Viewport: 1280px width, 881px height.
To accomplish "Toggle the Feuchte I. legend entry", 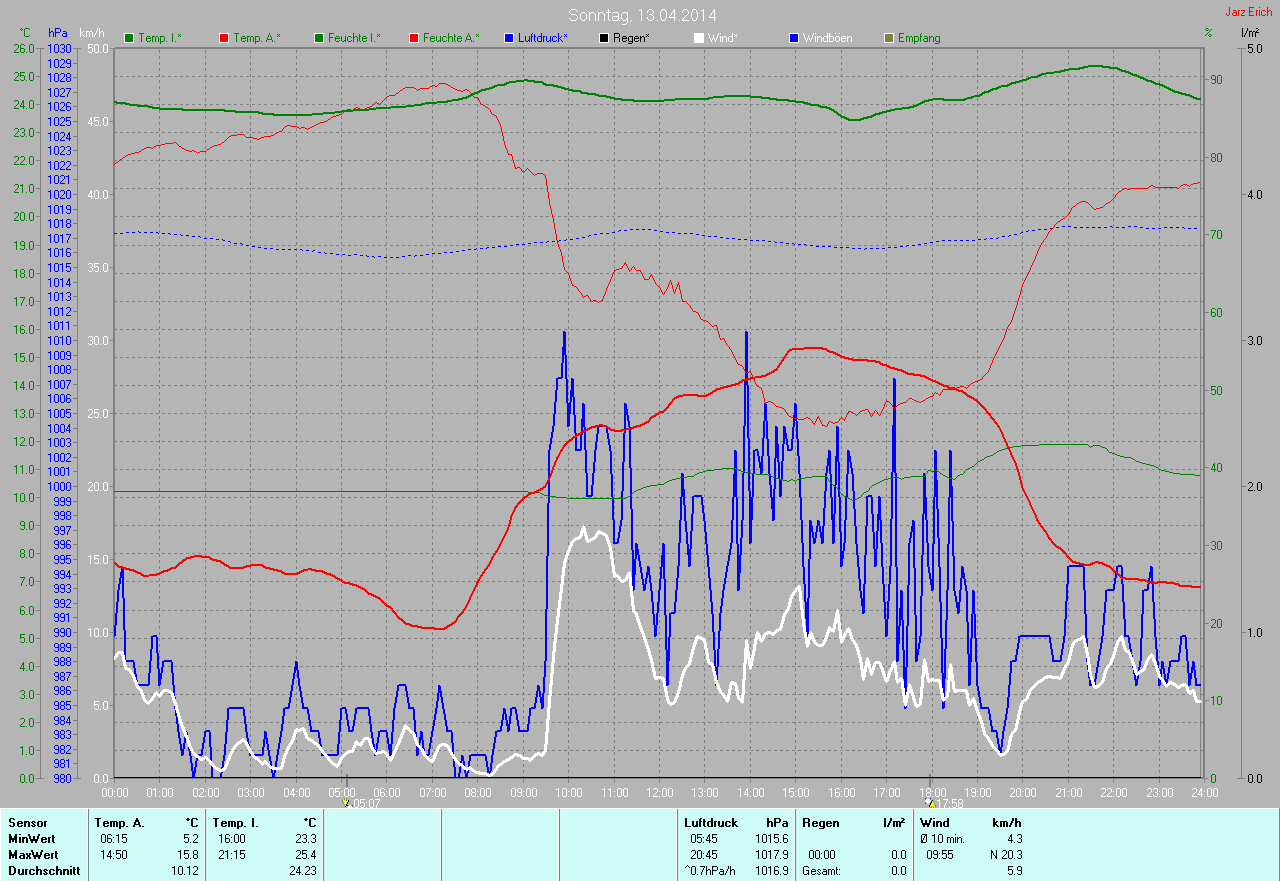I will coord(348,38).
